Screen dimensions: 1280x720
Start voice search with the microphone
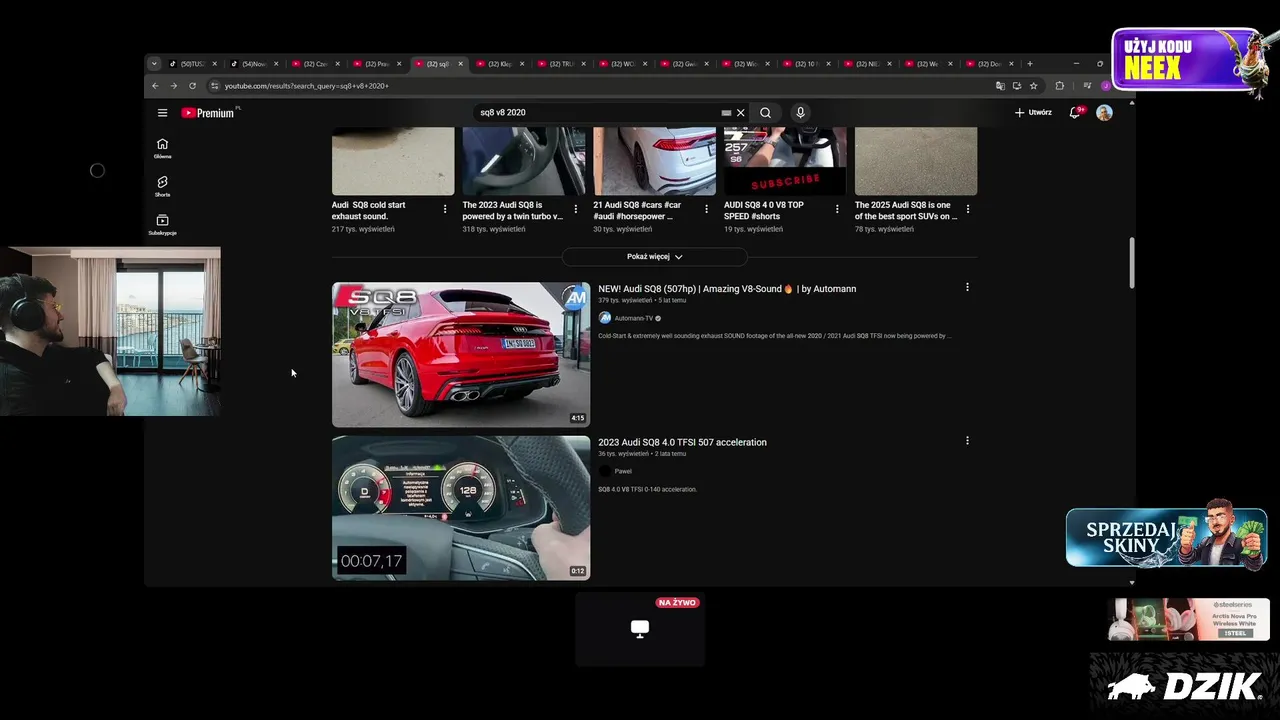(x=800, y=113)
